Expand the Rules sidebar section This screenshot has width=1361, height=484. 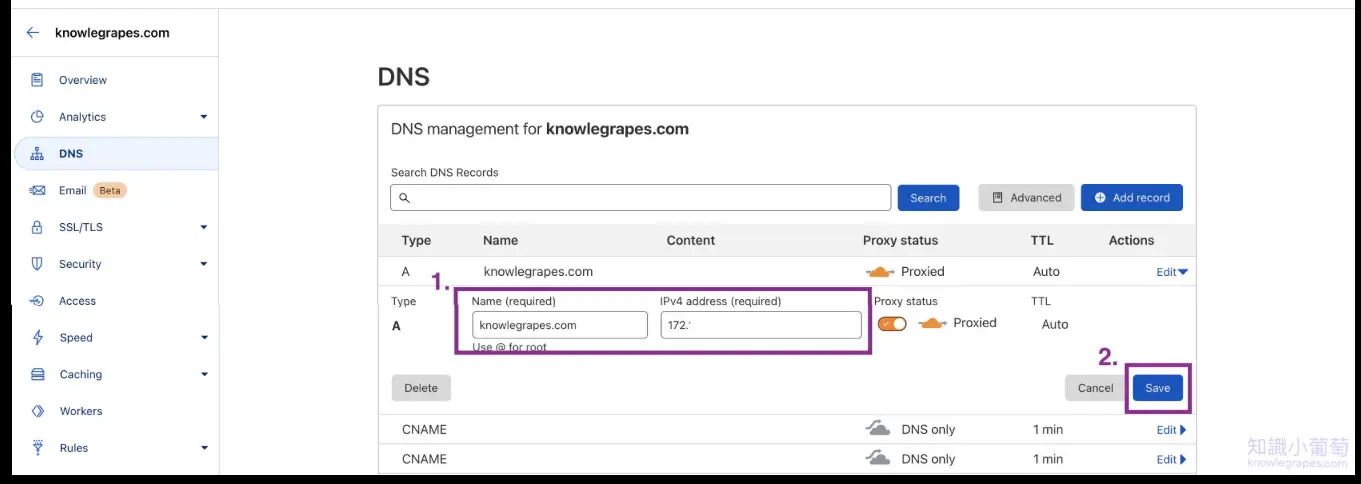coord(204,448)
